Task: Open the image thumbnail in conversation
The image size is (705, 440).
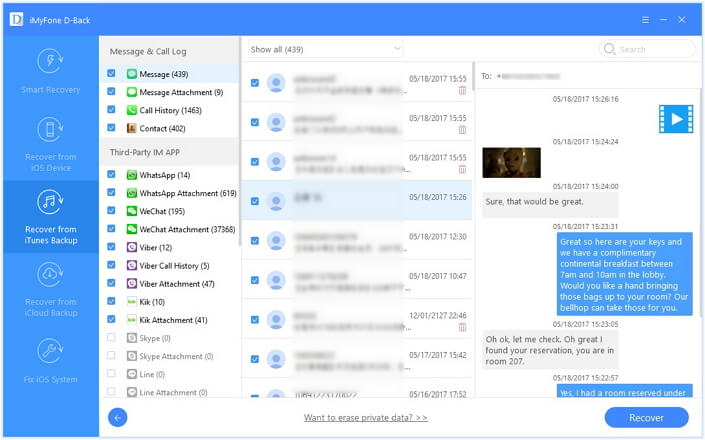Action: (511, 162)
